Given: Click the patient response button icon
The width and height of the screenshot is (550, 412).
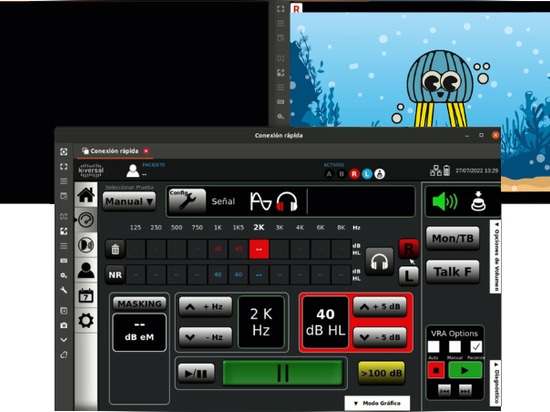Looking at the screenshot, I should coord(478,201).
